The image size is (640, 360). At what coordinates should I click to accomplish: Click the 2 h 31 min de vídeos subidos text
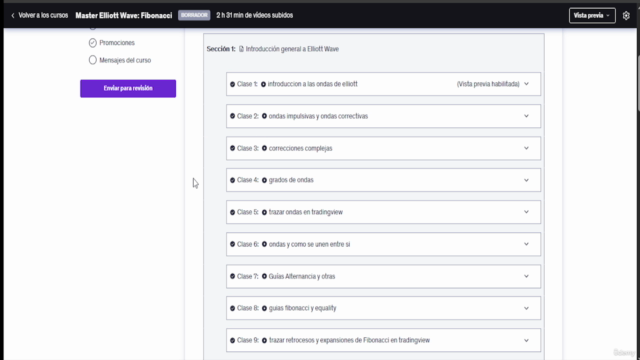click(255, 16)
